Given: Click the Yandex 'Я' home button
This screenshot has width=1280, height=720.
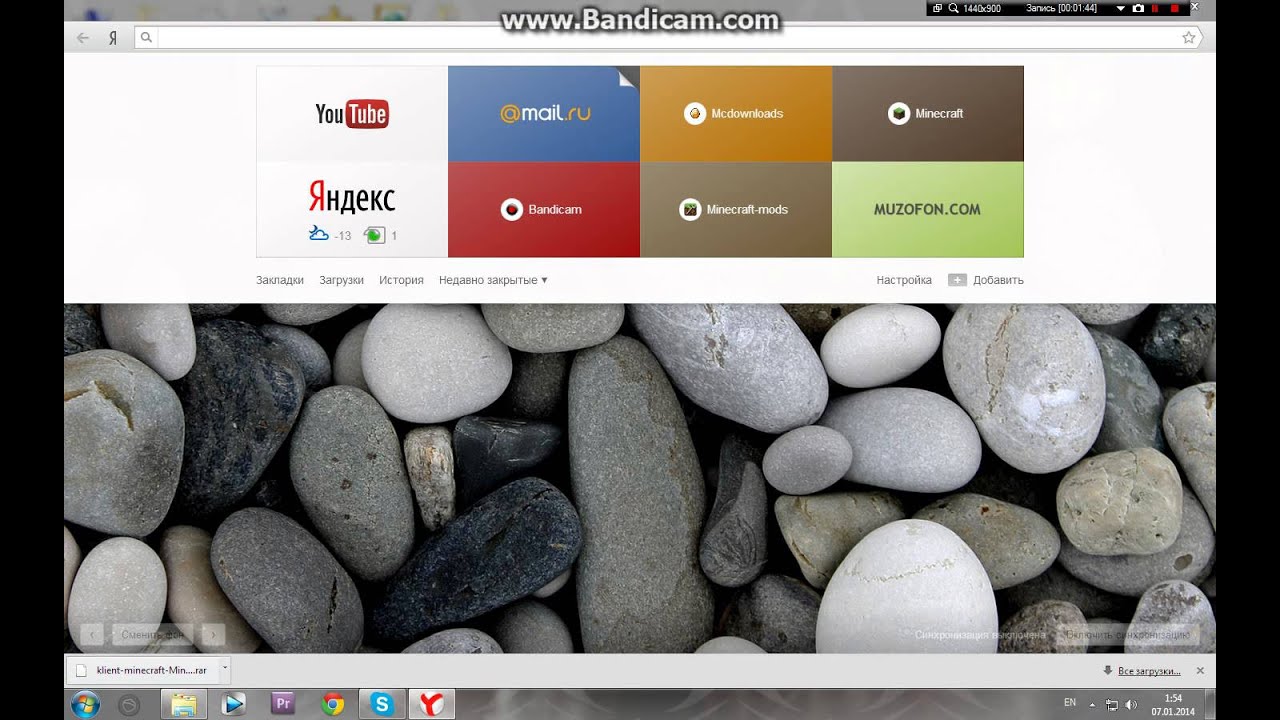Looking at the screenshot, I should pos(113,38).
